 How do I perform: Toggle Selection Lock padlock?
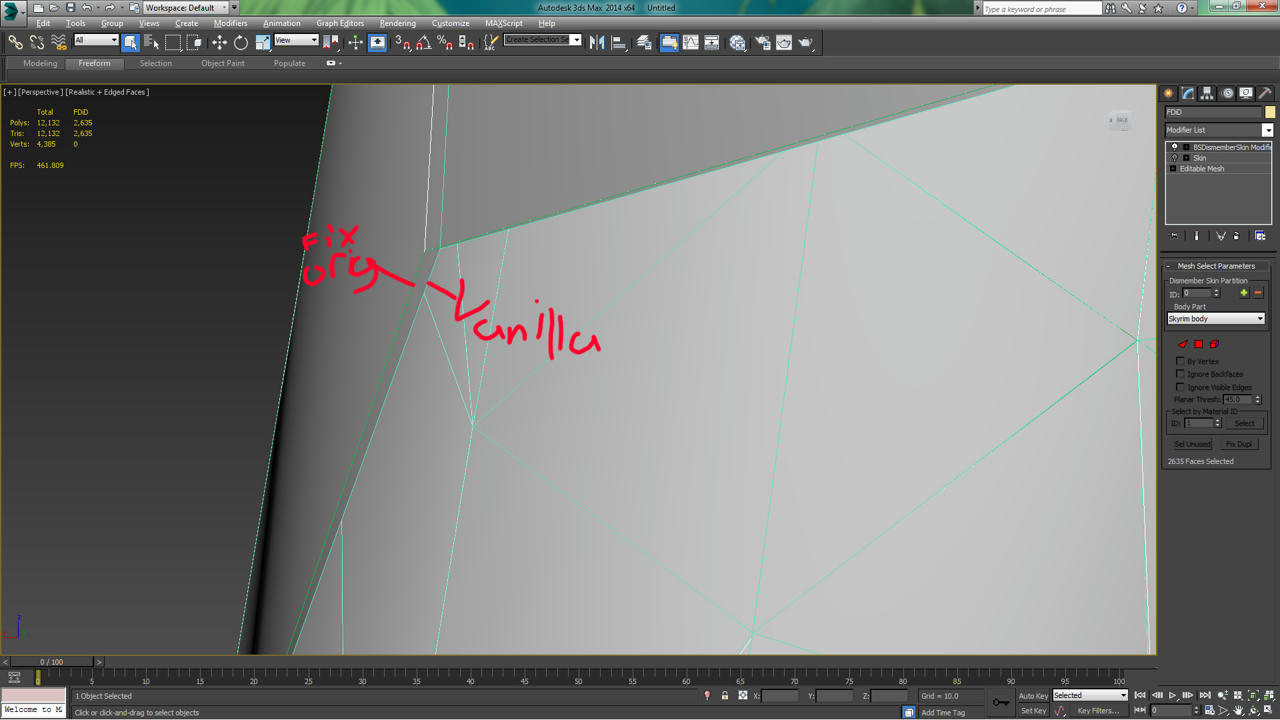pos(725,695)
